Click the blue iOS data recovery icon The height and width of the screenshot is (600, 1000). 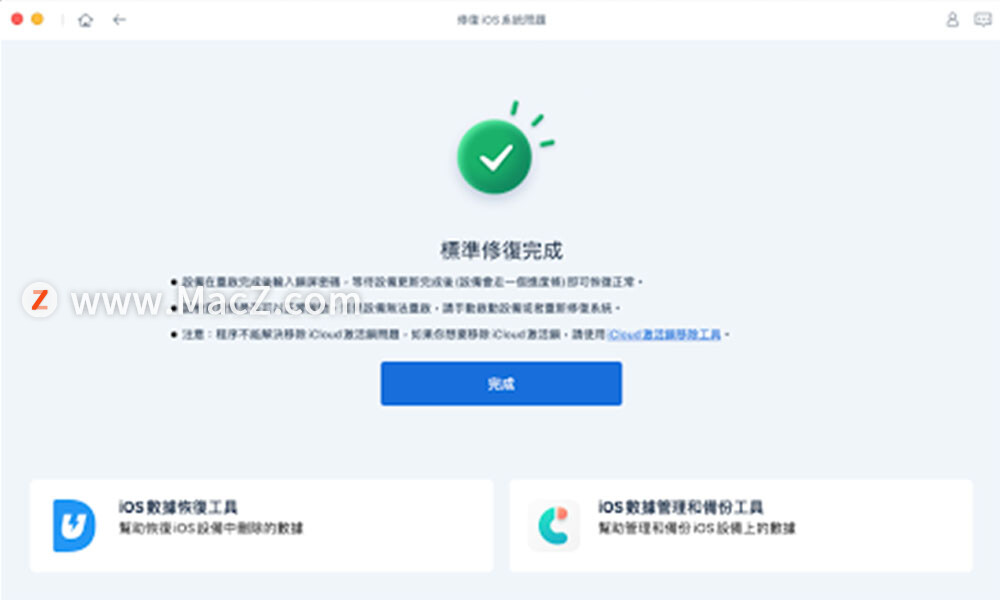(x=74, y=525)
